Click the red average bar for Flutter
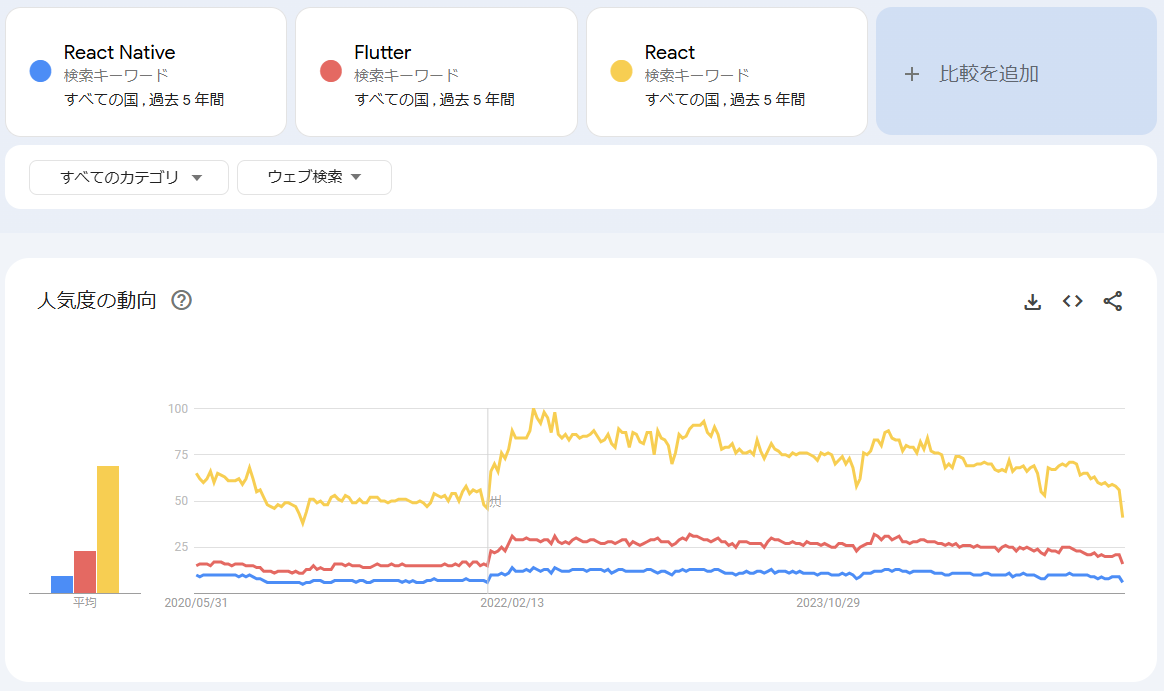 click(x=85, y=572)
